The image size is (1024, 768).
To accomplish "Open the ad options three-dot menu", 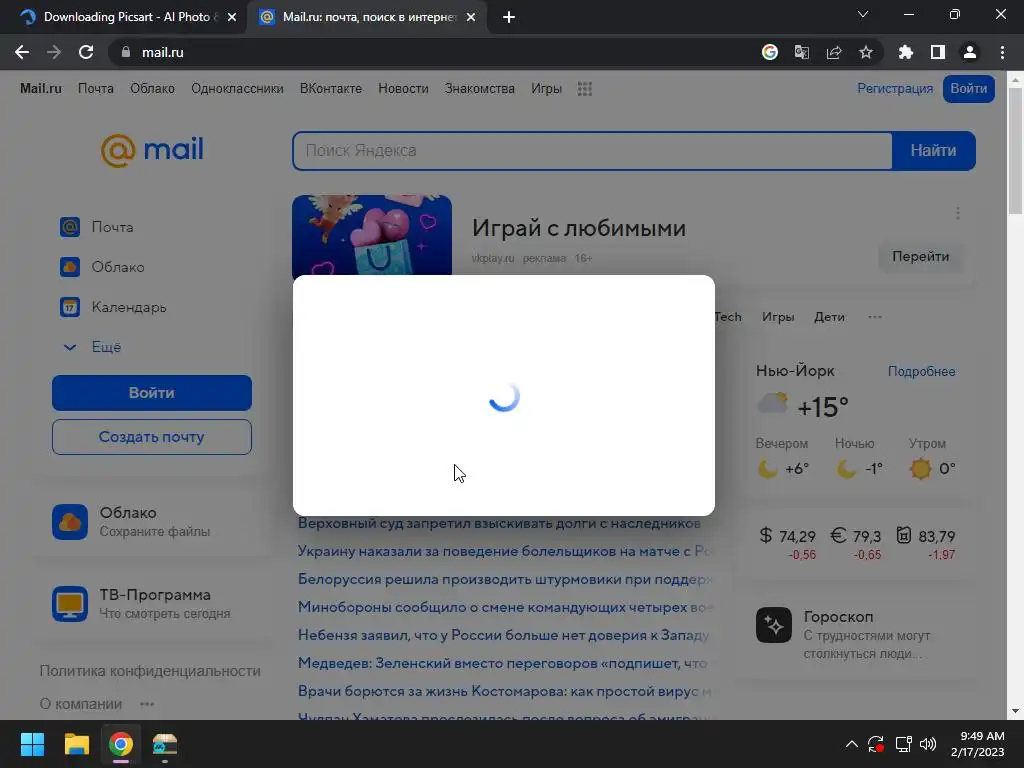I will click(x=957, y=213).
